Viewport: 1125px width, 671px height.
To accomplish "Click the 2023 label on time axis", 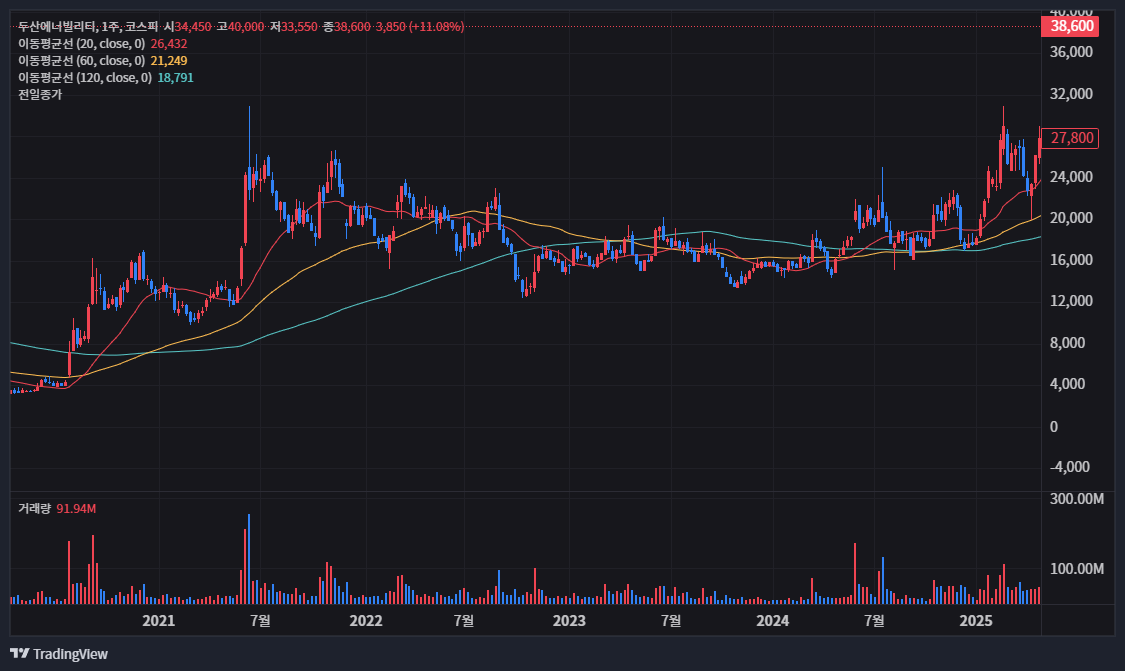I will click(569, 621).
